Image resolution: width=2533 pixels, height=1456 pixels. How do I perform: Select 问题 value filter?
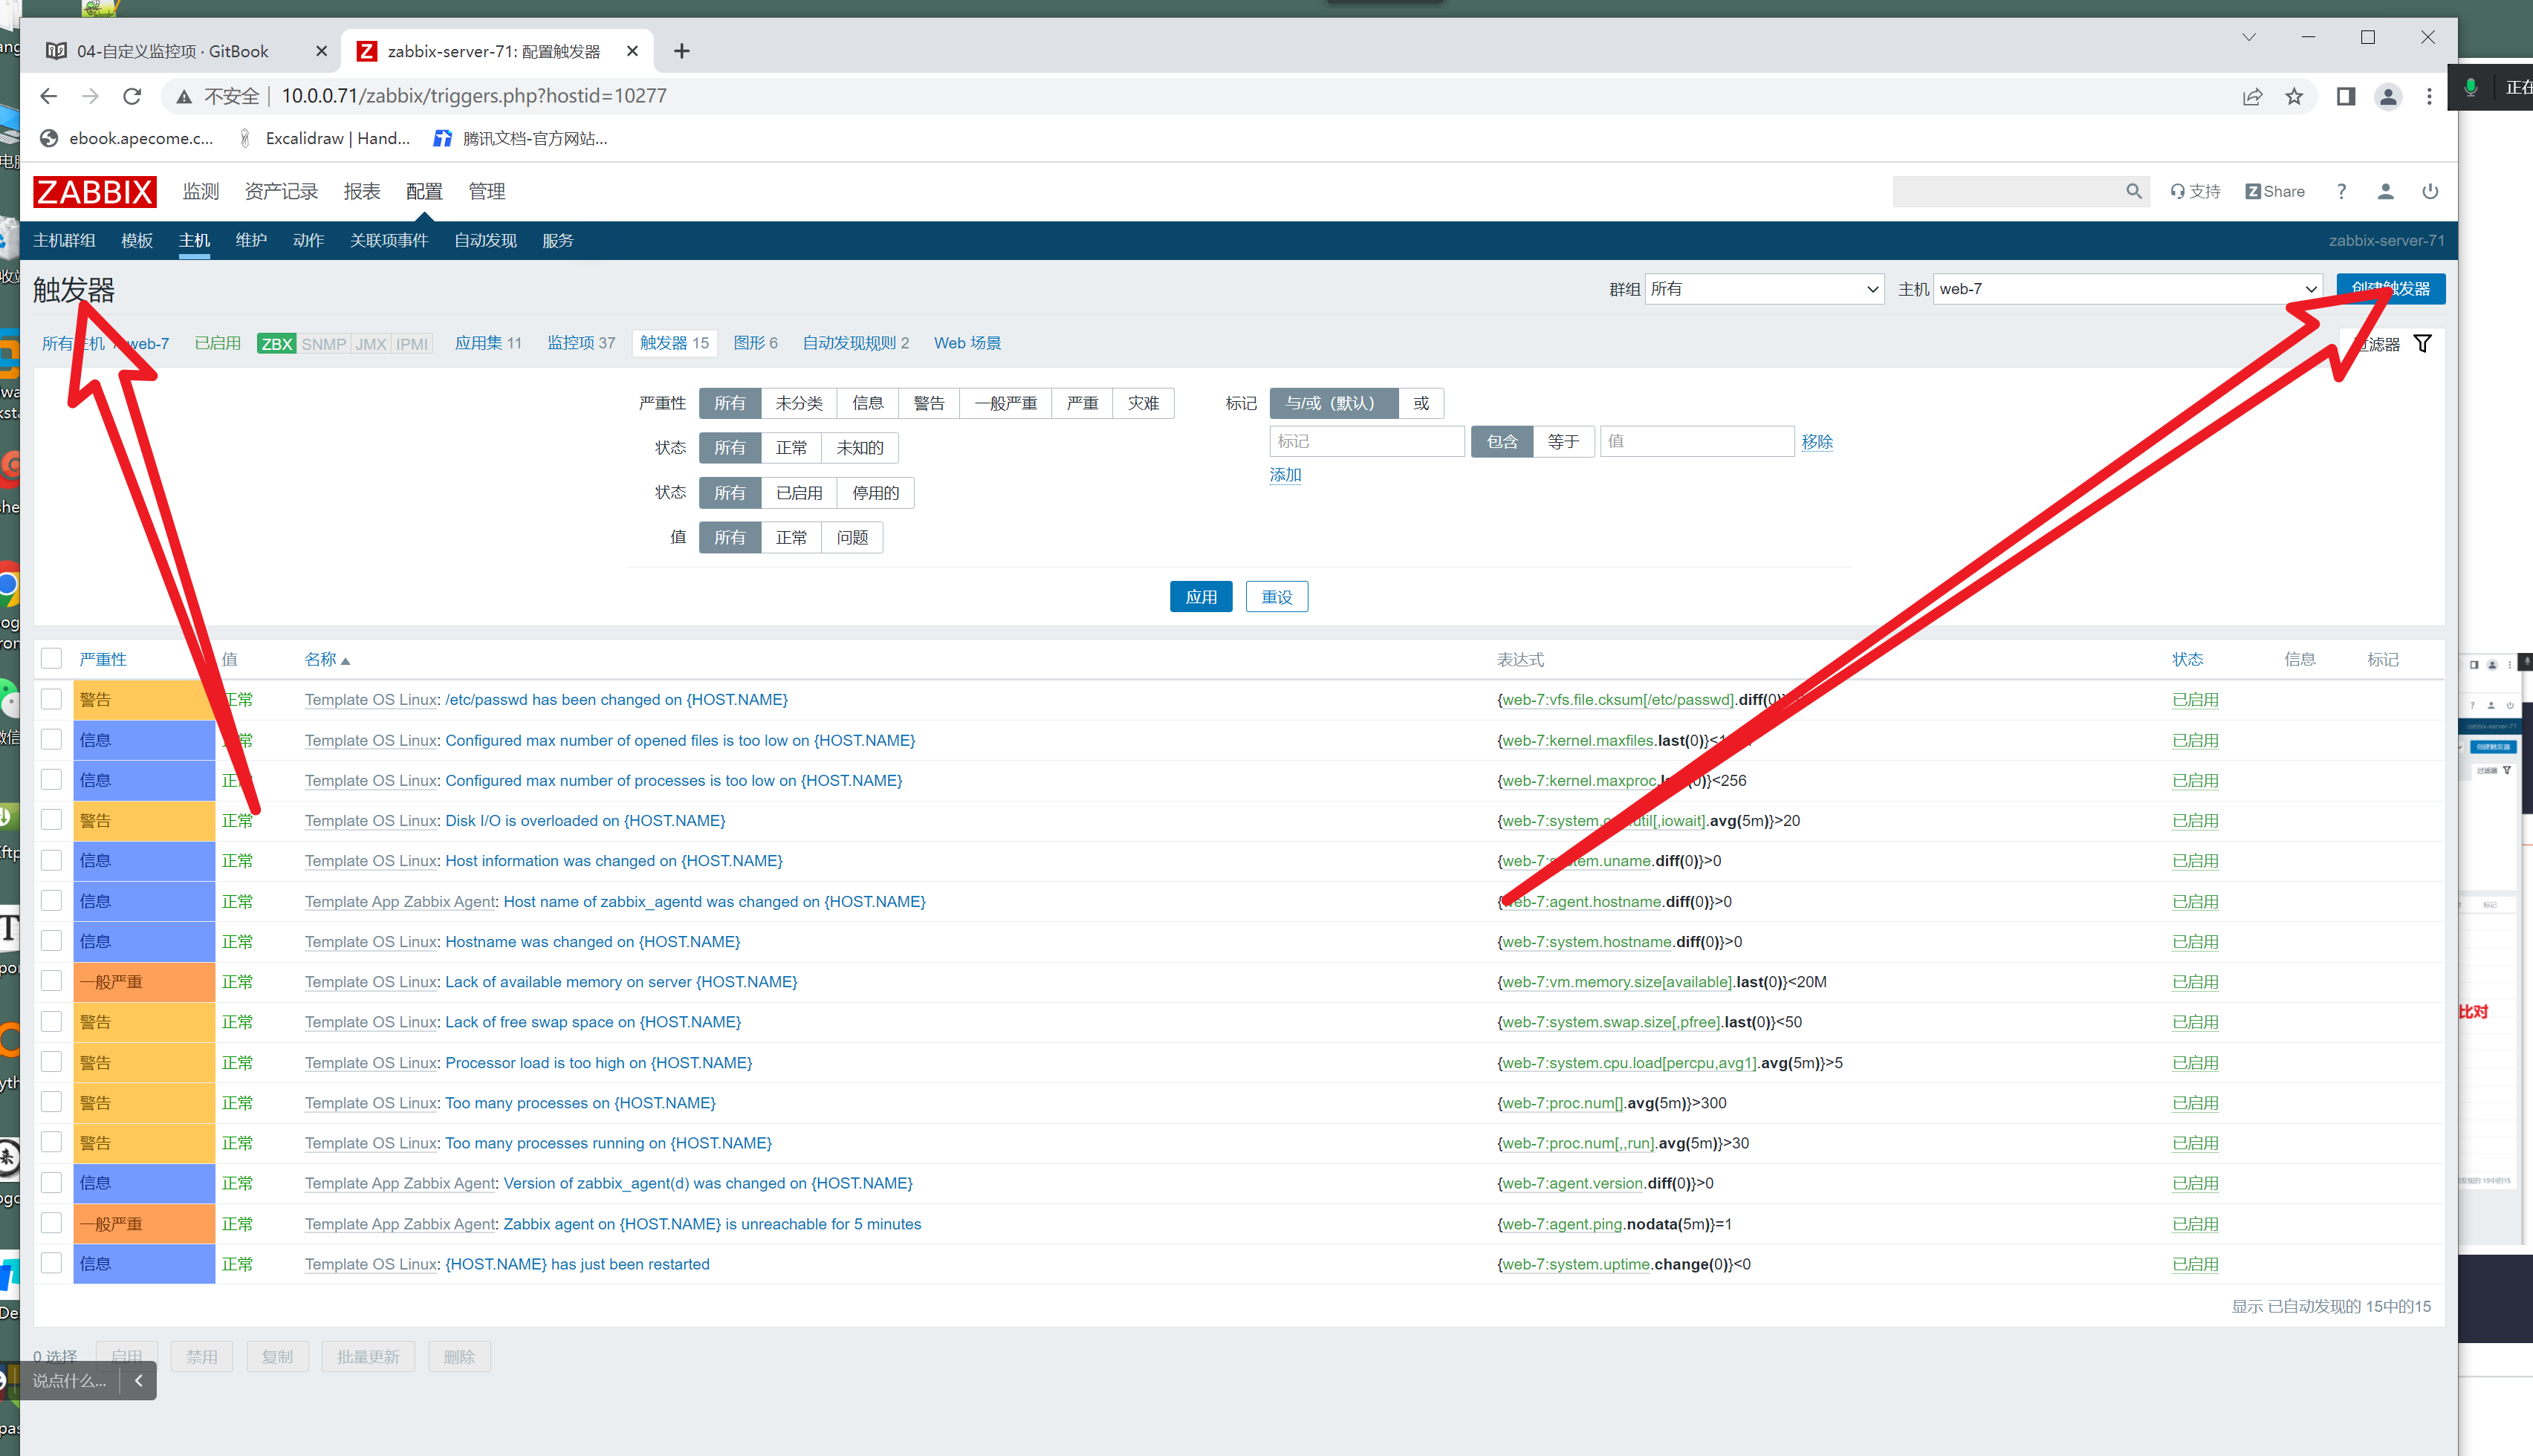[852, 538]
